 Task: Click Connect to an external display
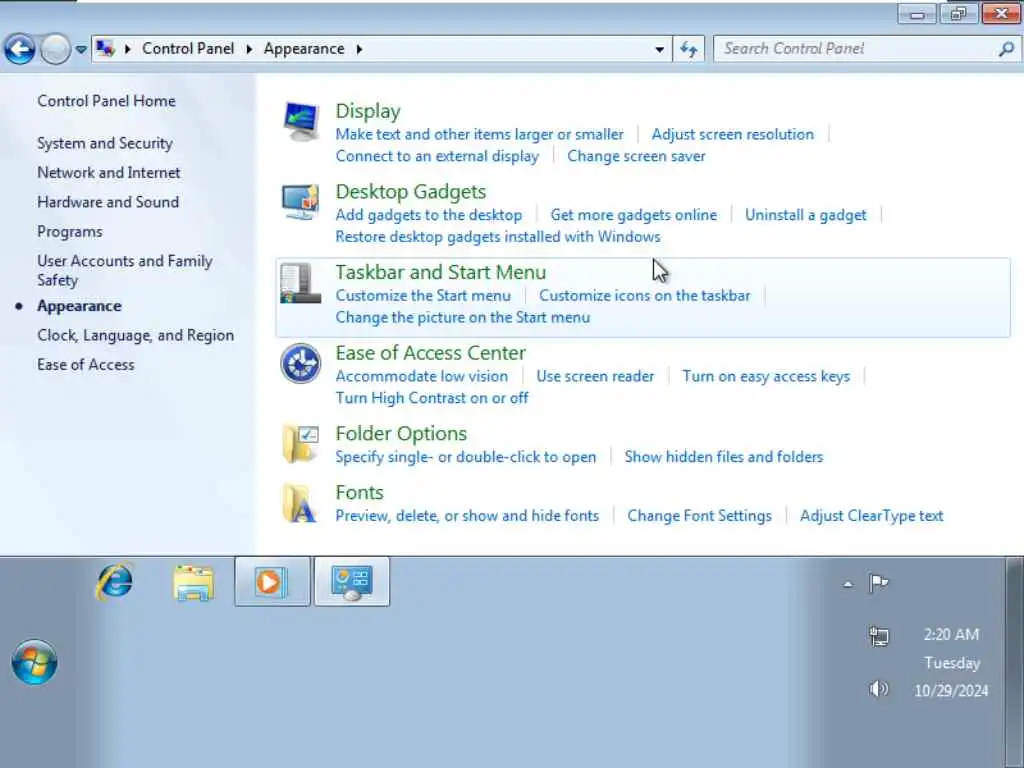pos(438,156)
